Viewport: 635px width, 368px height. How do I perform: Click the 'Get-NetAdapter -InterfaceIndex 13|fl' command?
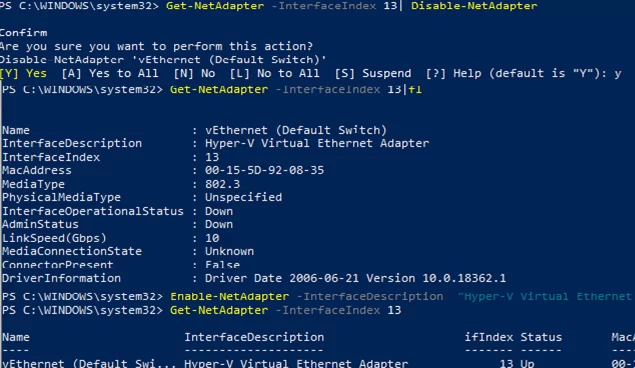click(296, 89)
